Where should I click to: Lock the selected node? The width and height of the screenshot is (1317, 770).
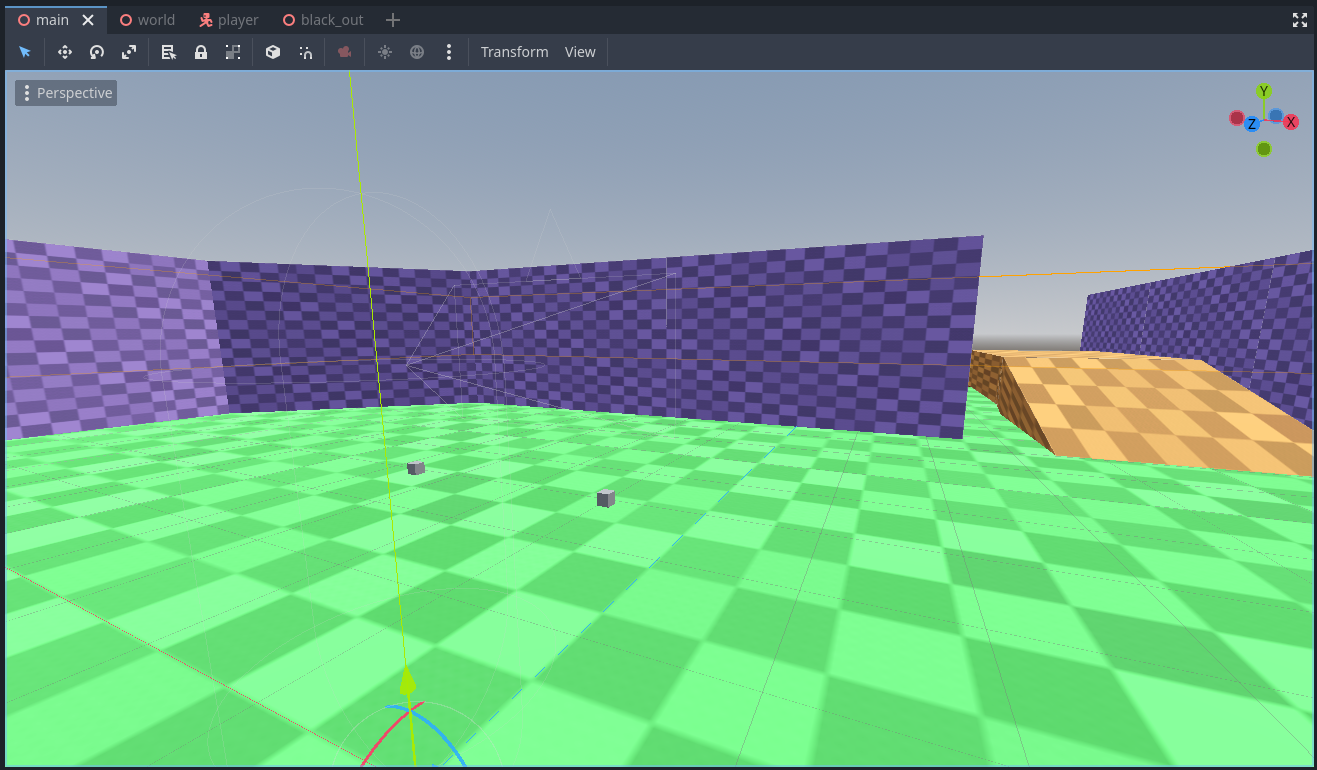pyautogui.click(x=200, y=51)
